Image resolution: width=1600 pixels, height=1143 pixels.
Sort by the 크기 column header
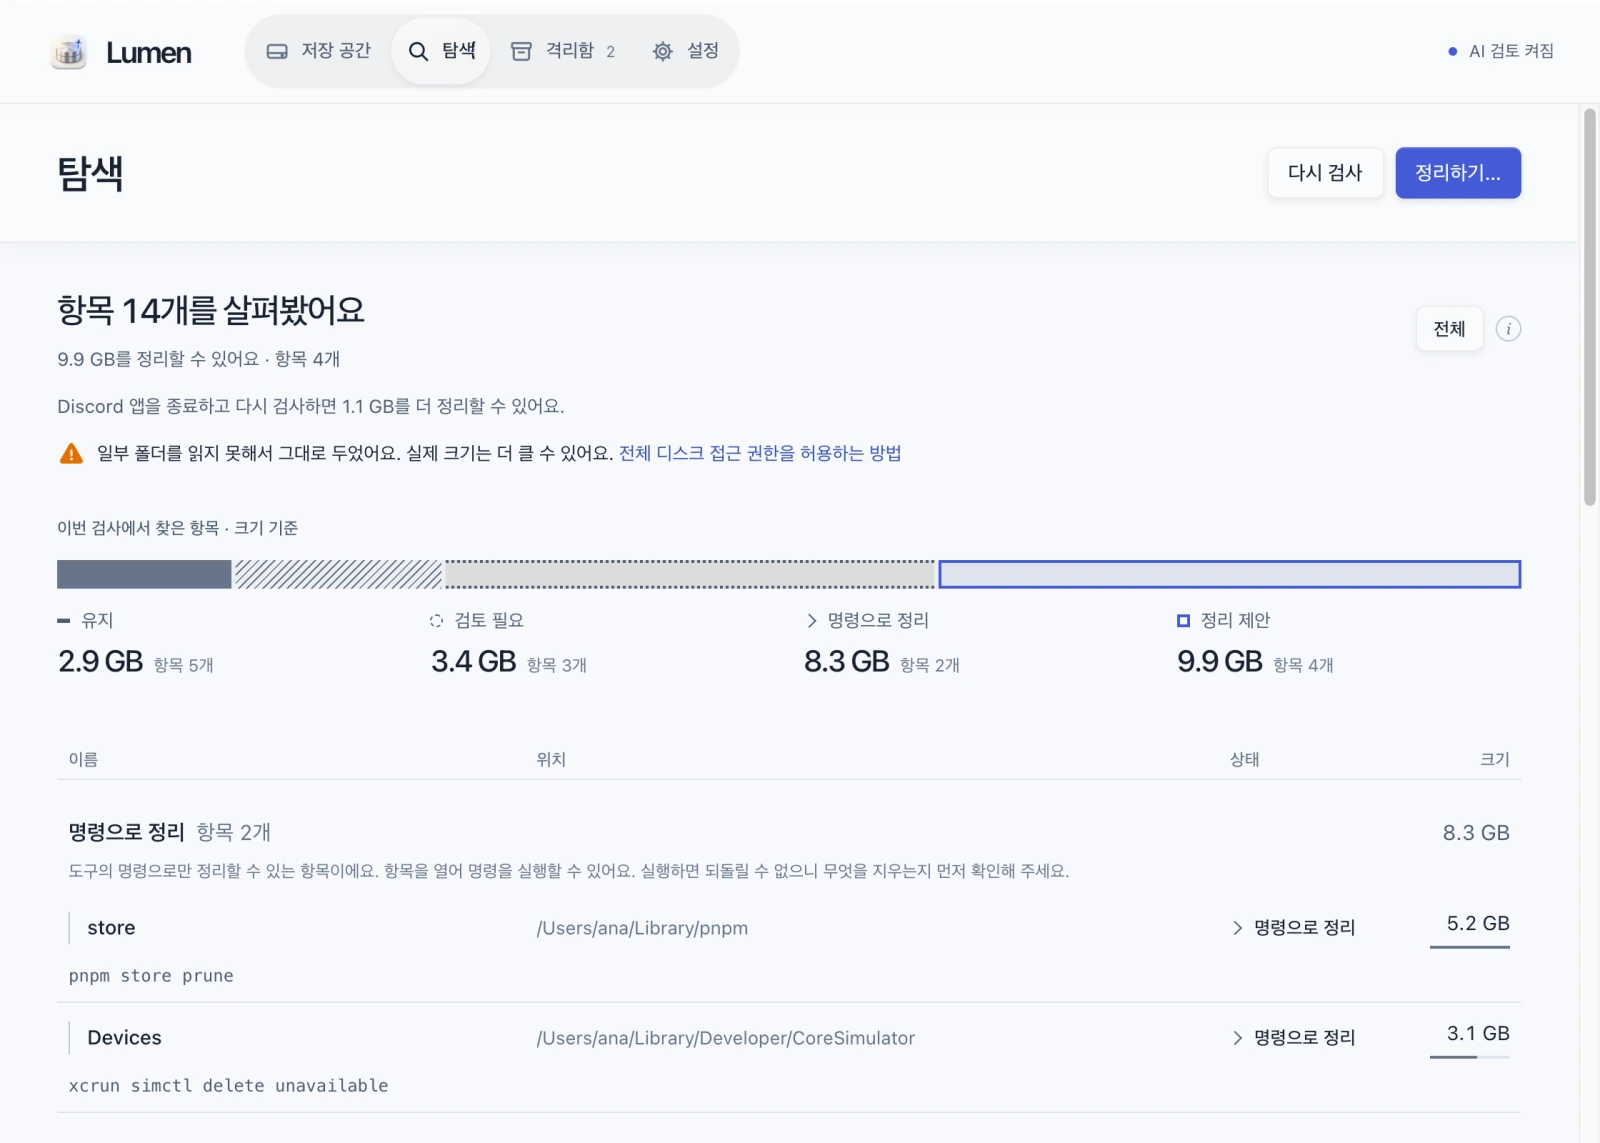1495,760
